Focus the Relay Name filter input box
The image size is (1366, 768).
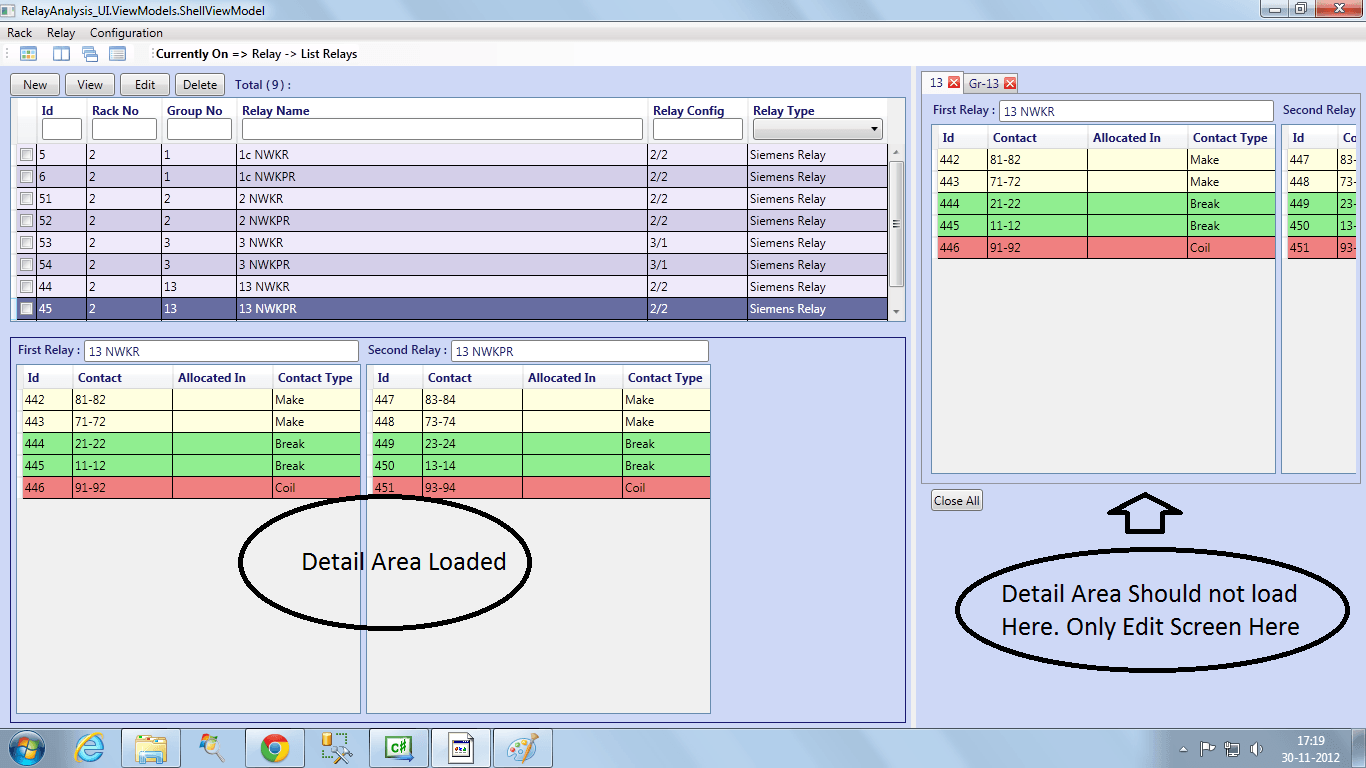click(x=442, y=129)
